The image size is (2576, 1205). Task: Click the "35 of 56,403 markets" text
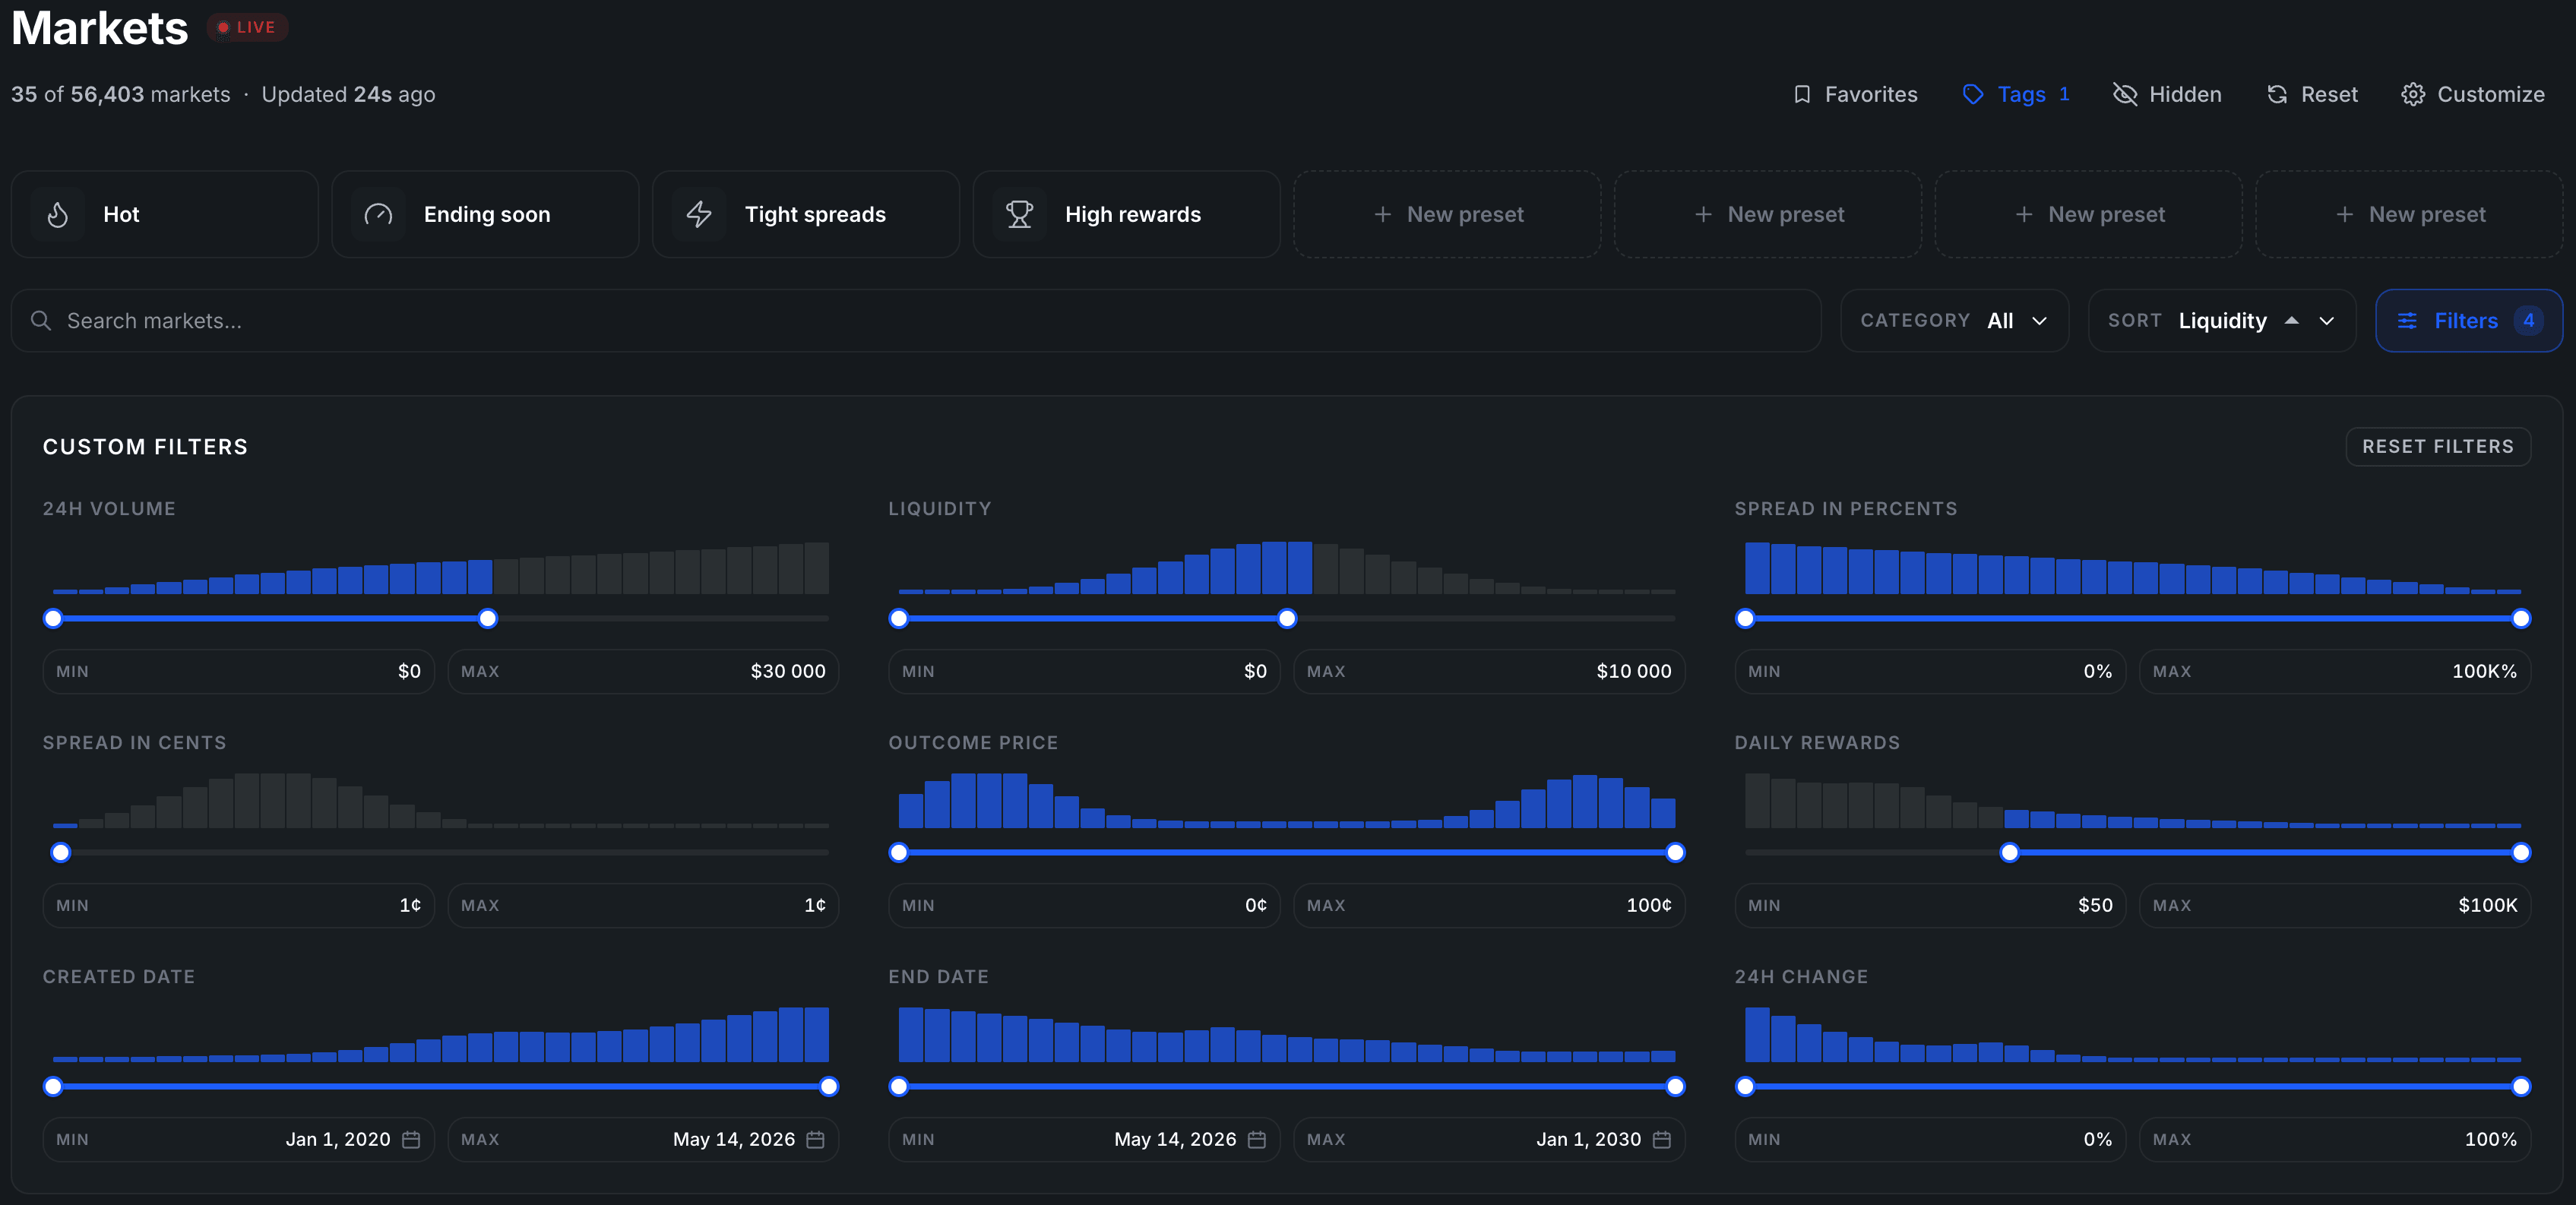click(x=121, y=94)
